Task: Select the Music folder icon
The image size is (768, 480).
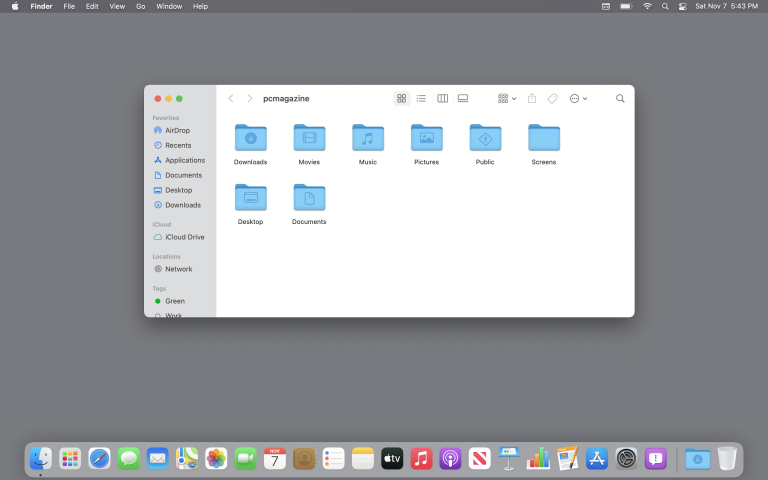Action: point(368,139)
